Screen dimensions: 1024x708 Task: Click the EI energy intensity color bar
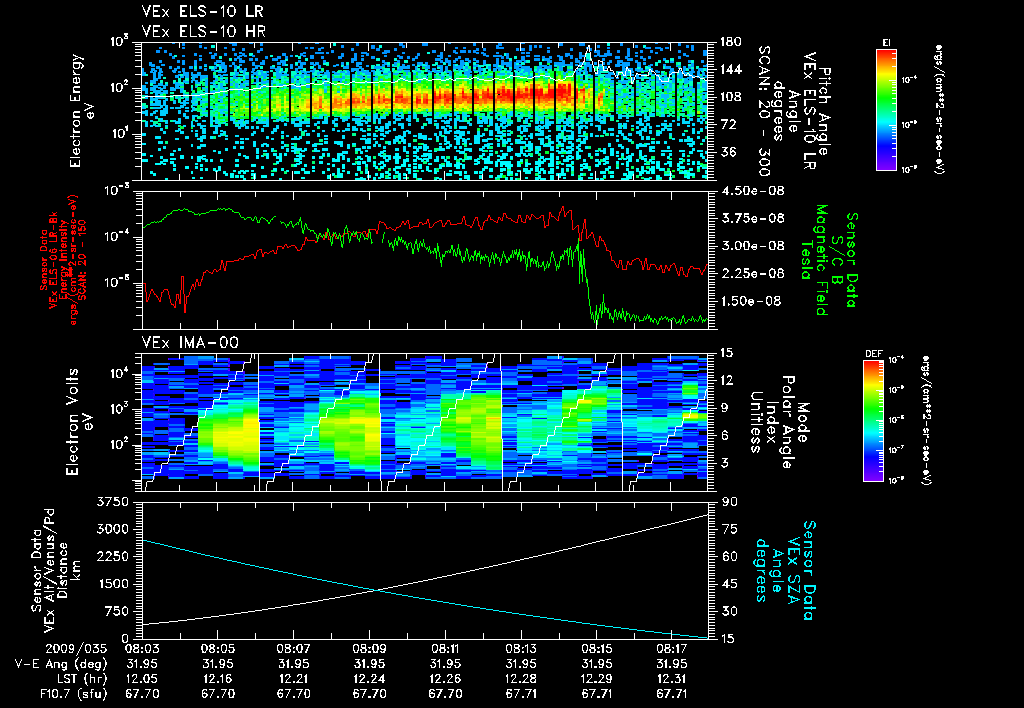point(886,109)
